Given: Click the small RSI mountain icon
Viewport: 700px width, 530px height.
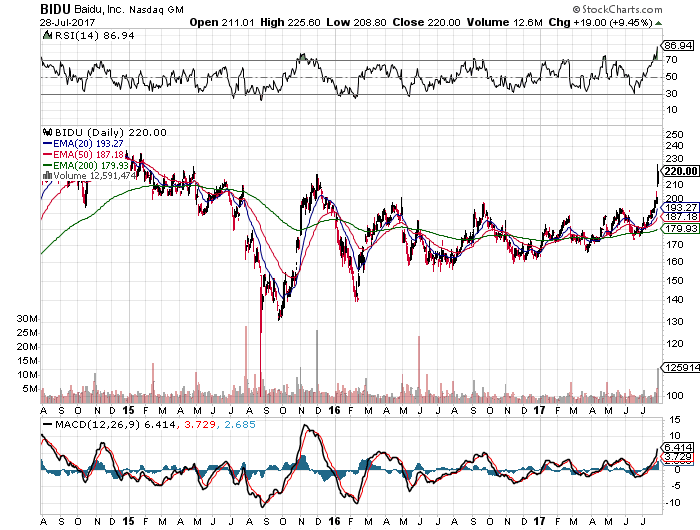Looking at the screenshot, I should click(x=47, y=35).
